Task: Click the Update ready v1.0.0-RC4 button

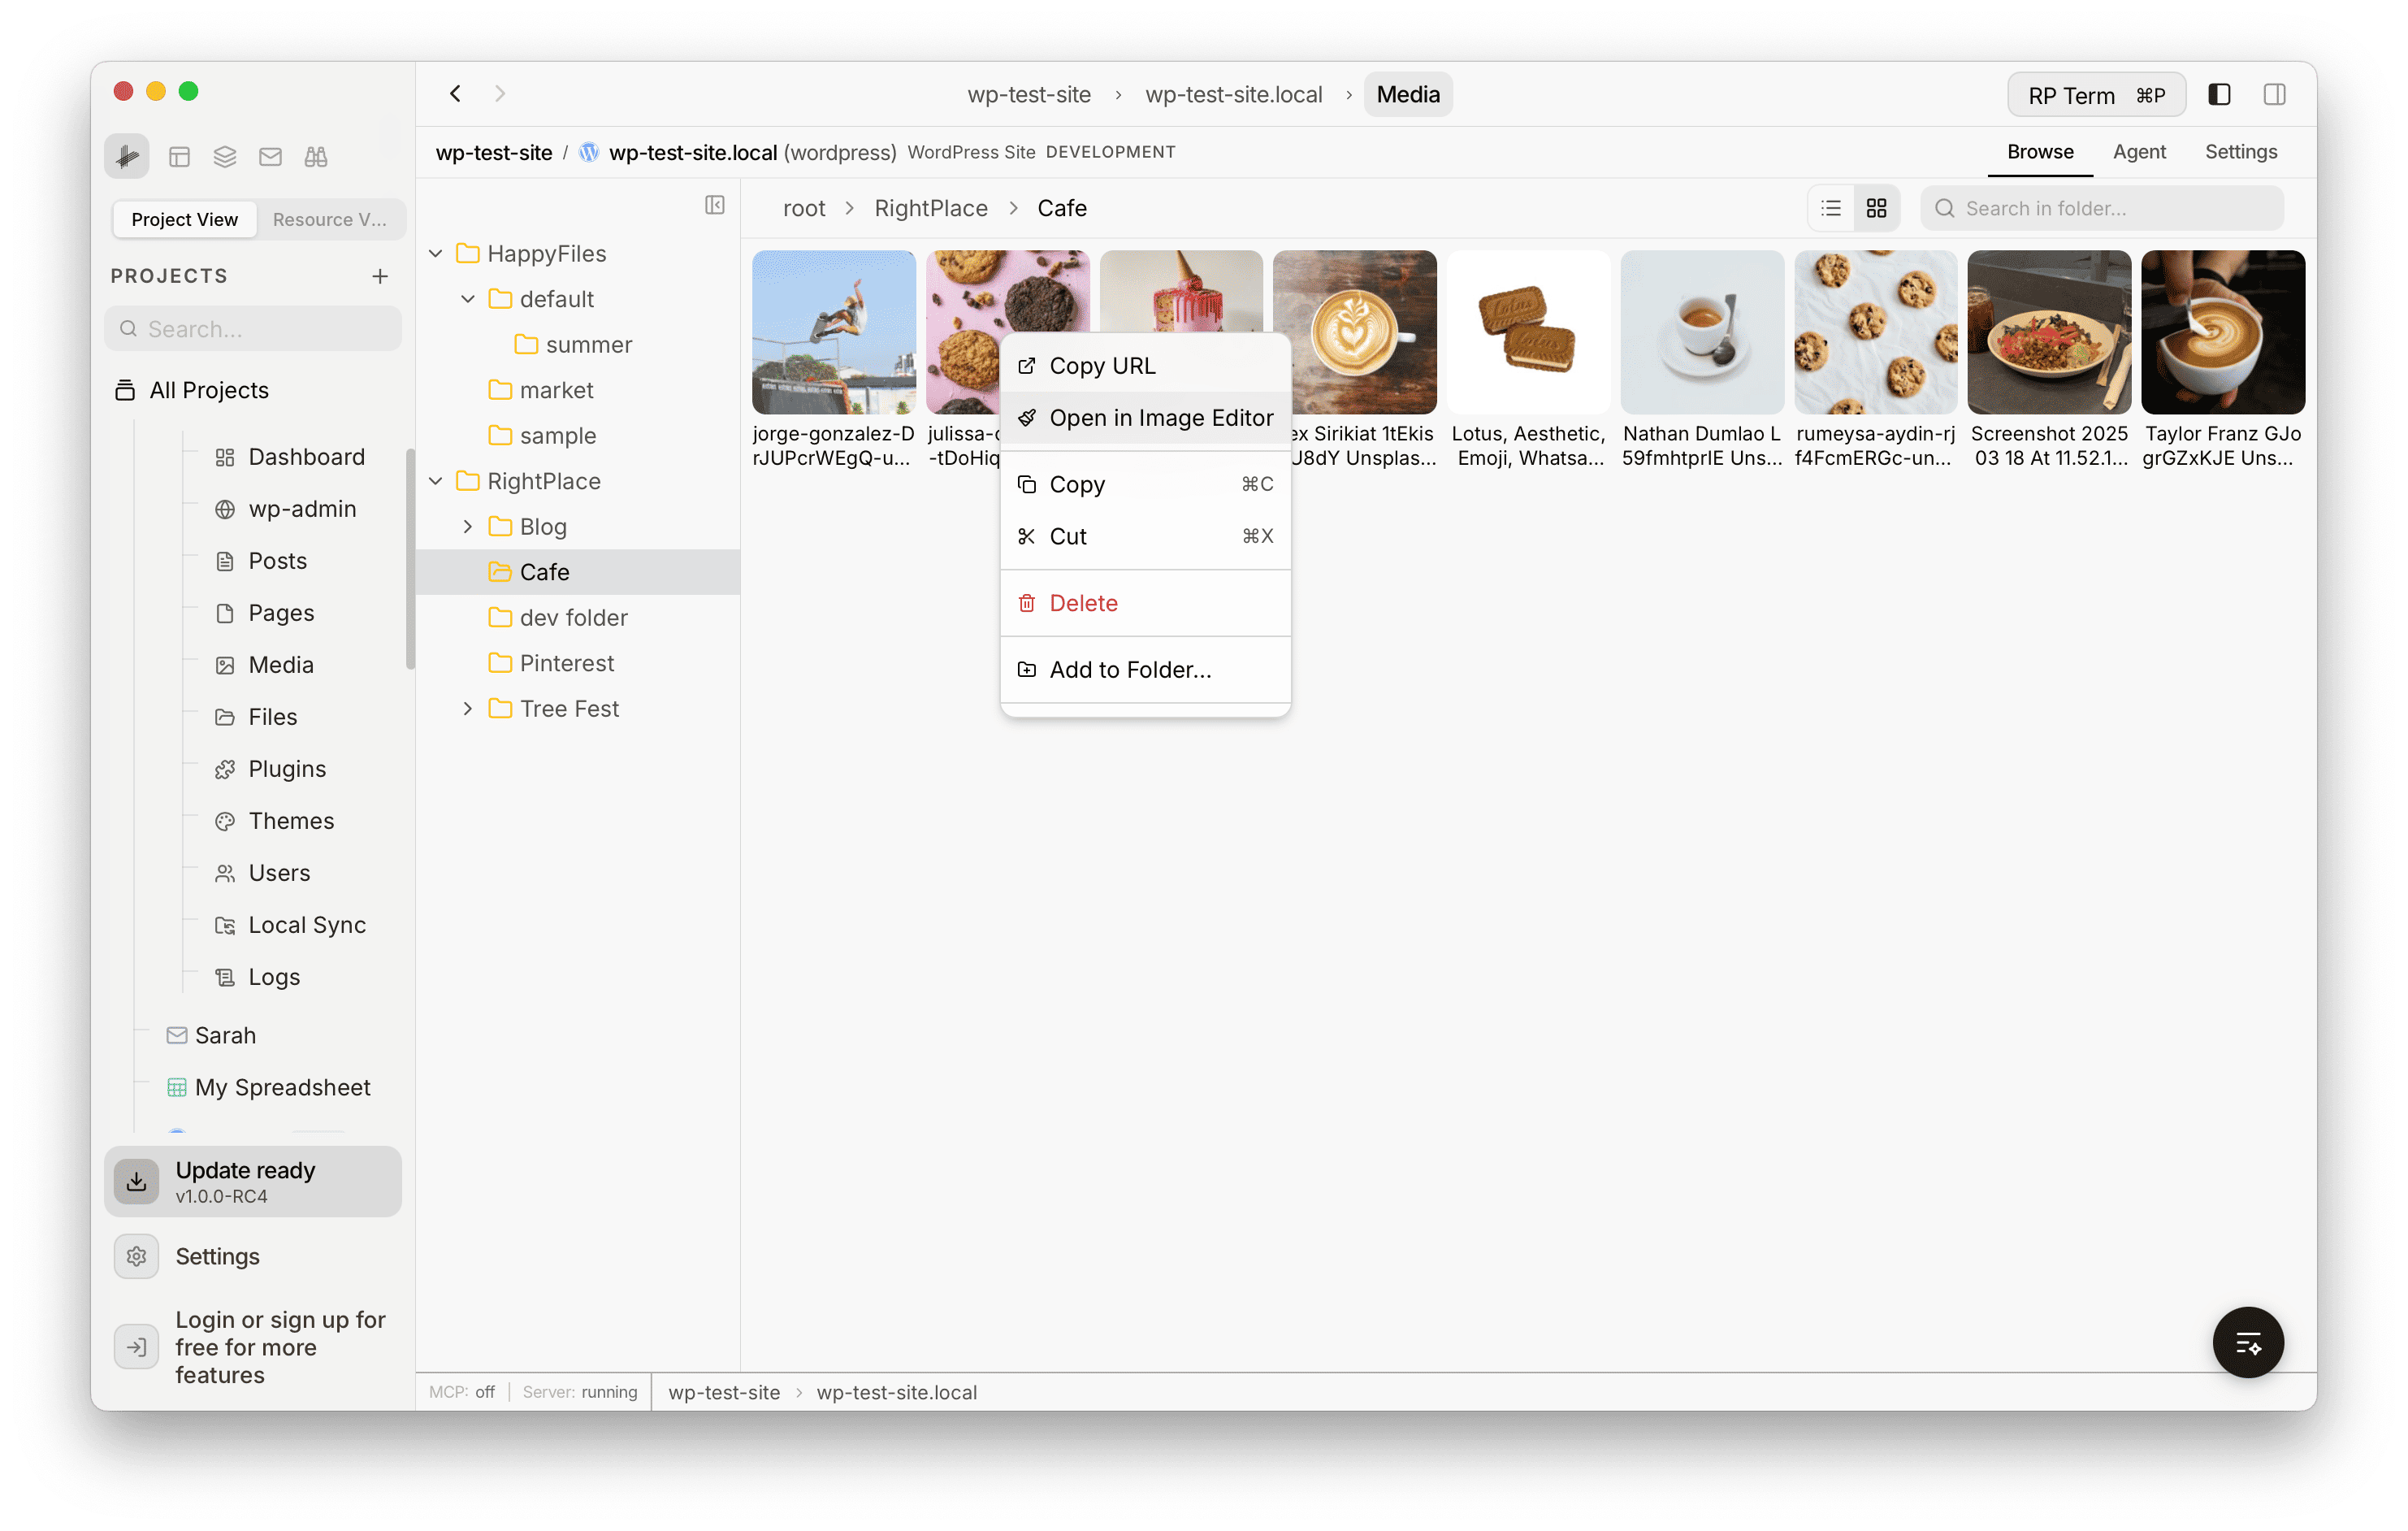Action: coord(253,1181)
